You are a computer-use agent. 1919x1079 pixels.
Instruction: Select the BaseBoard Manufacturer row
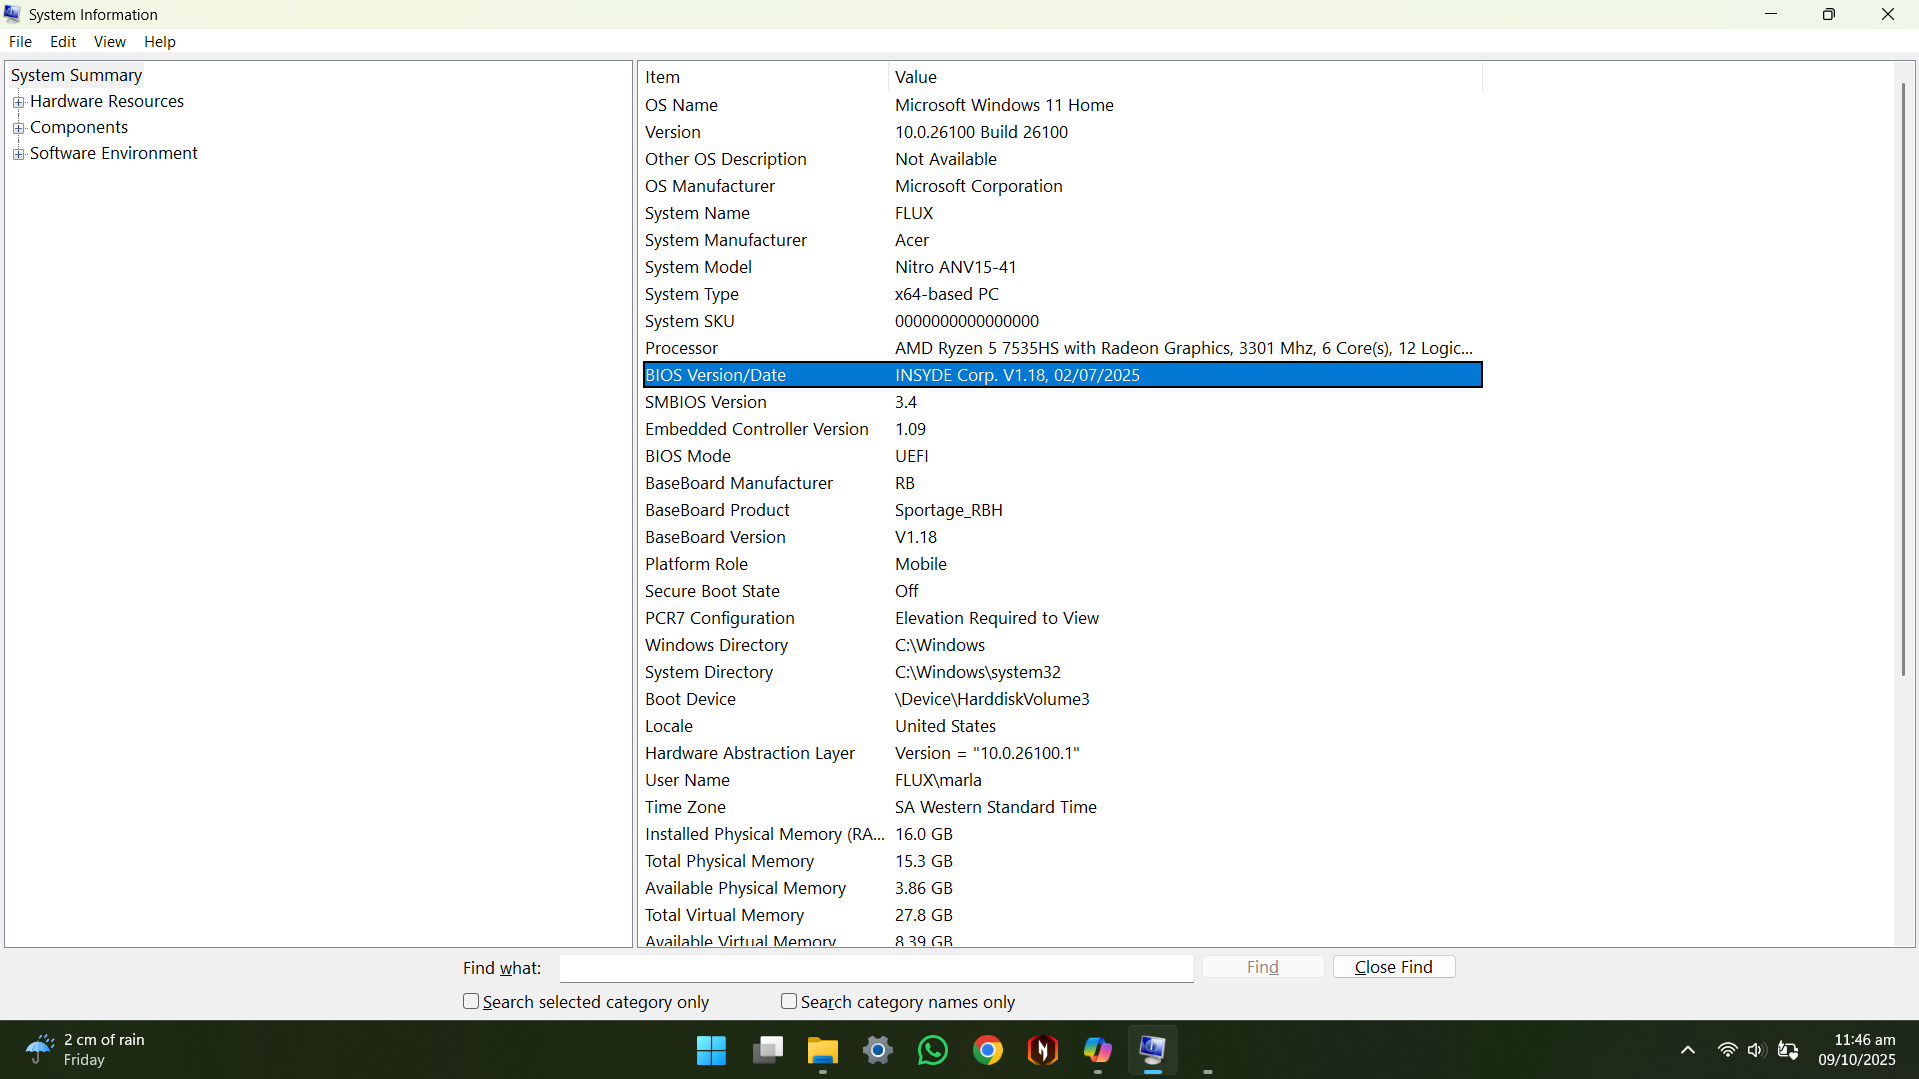(x=1062, y=483)
